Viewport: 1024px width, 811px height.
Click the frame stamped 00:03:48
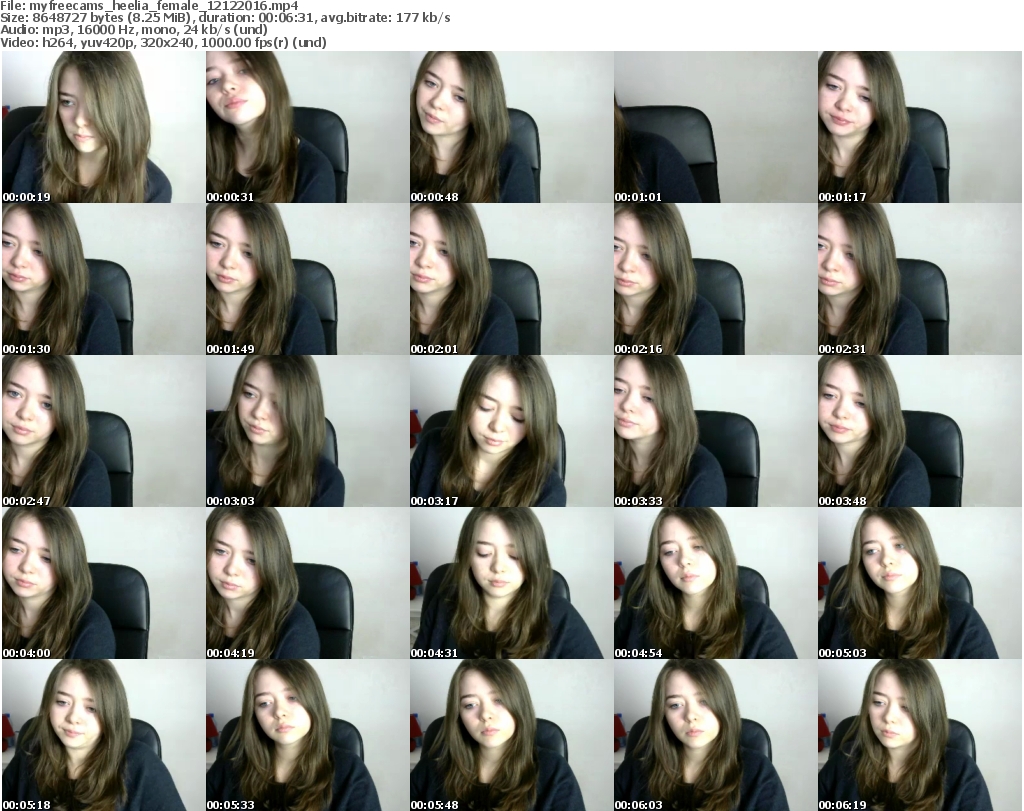[x=920, y=431]
